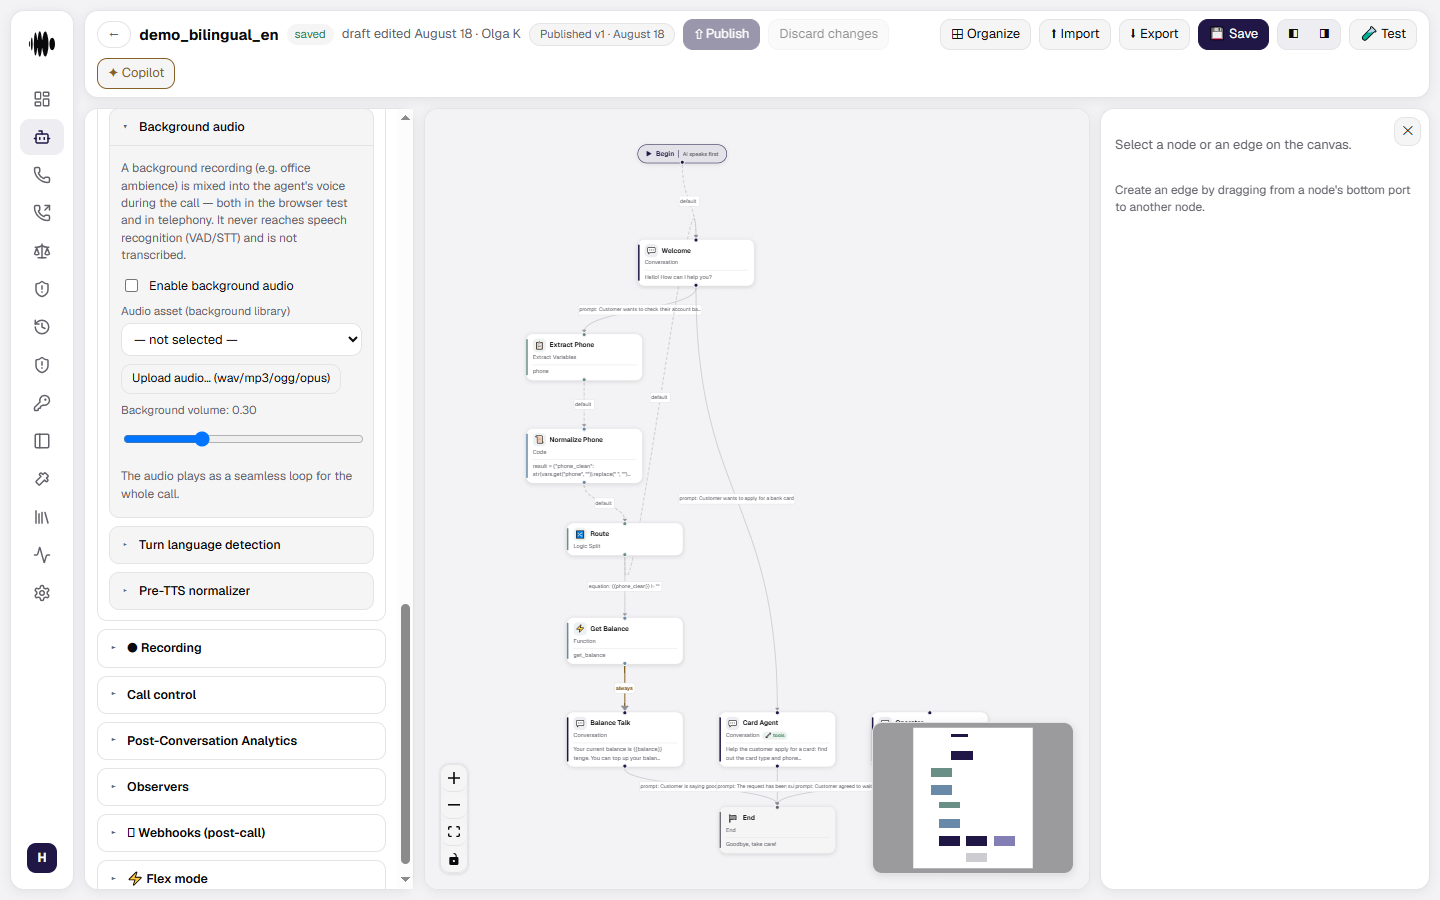Expand the Pre-TTS normalizer section
The image size is (1440, 900).
241,591
